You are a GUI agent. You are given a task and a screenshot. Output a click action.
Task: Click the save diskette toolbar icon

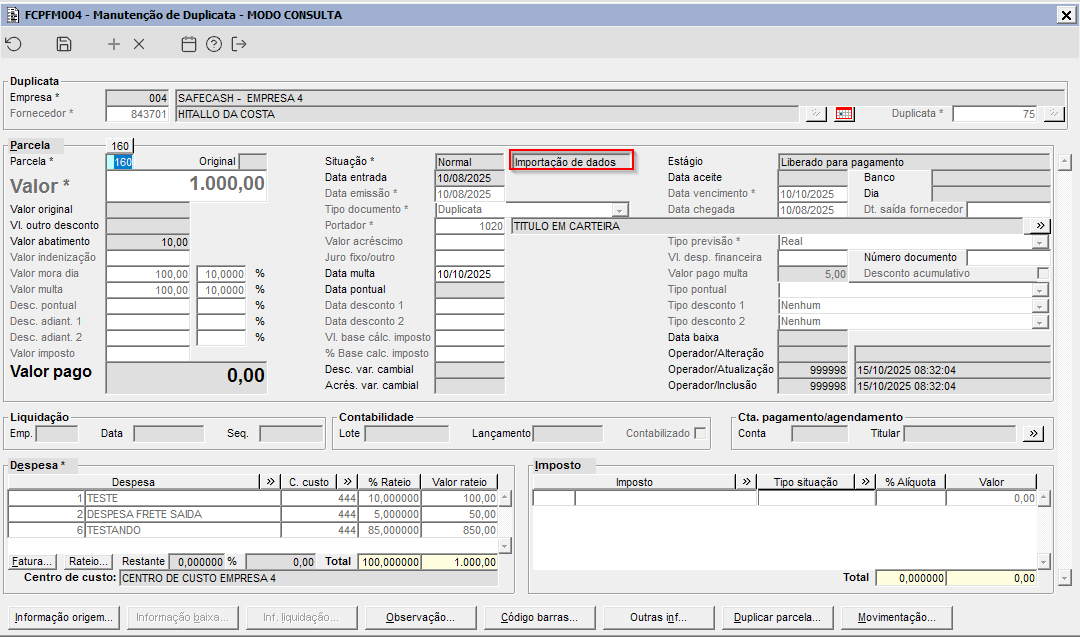63,44
